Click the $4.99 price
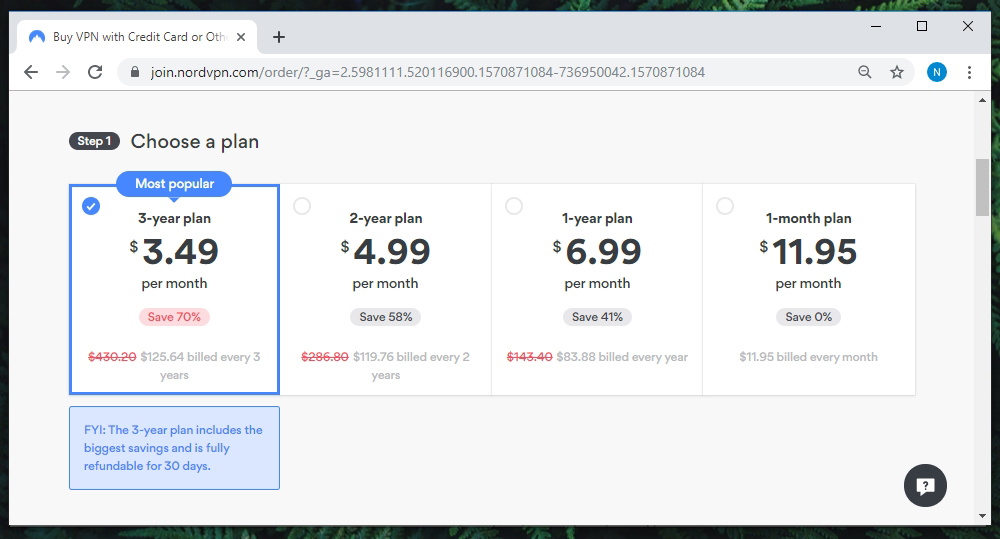The height and width of the screenshot is (539, 1000). coord(386,251)
